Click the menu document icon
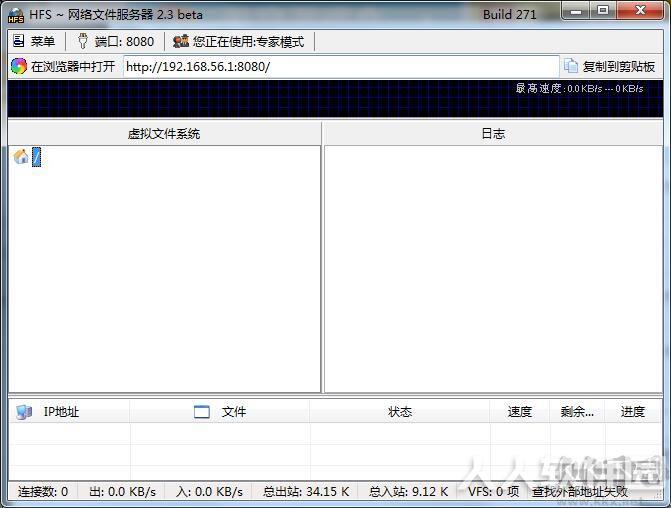The width and height of the screenshot is (671, 508). [x=19, y=41]
